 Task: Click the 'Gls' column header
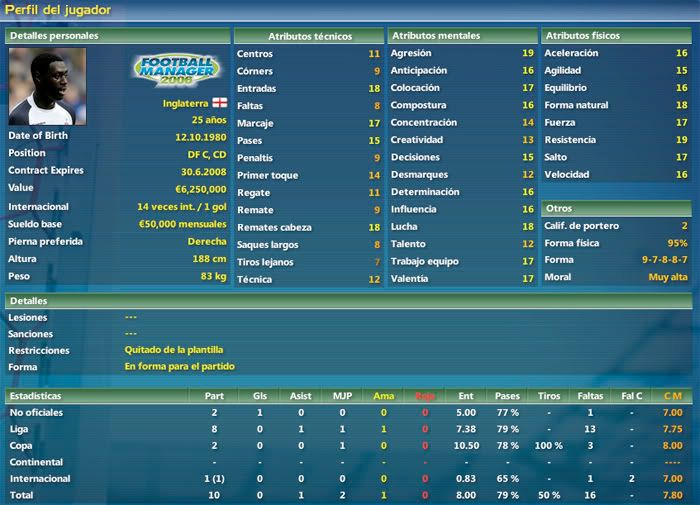[x=260, y=396]
